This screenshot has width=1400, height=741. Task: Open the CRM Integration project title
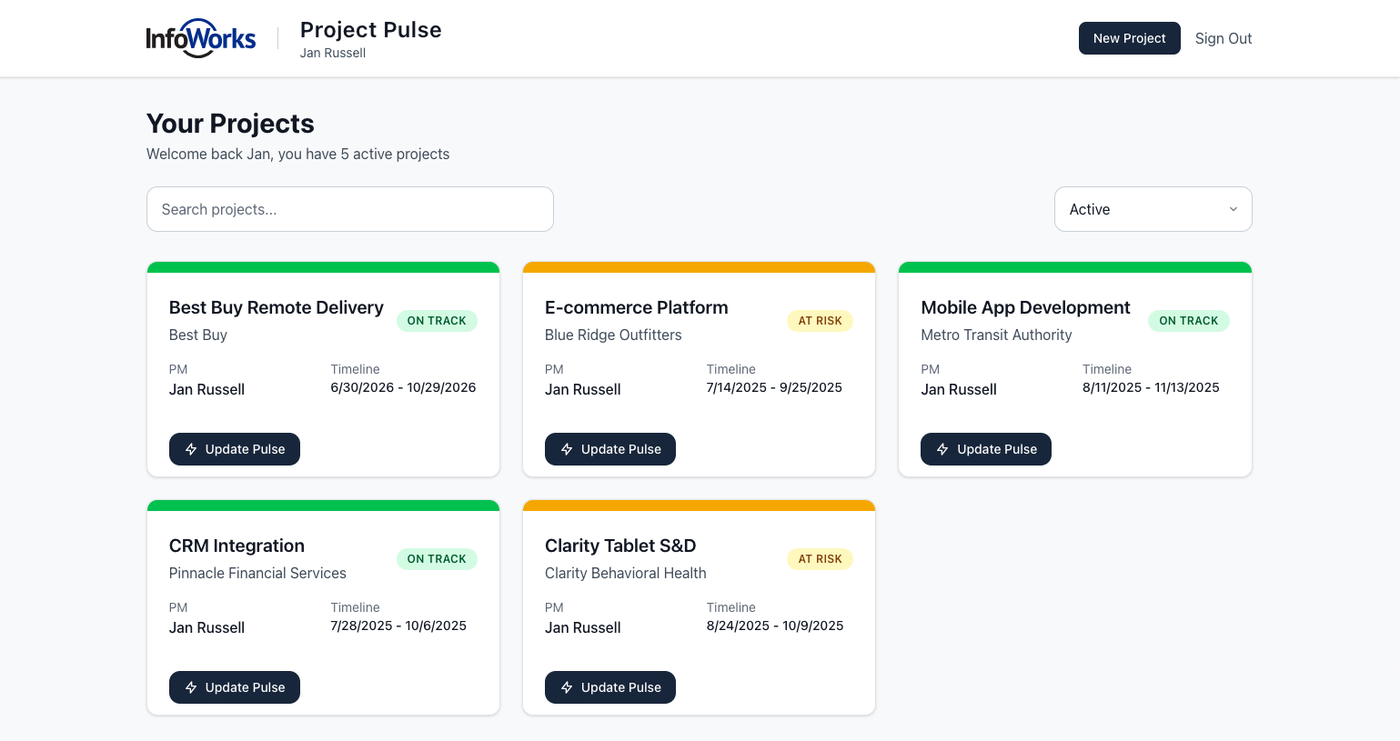[x=237, y=545]
